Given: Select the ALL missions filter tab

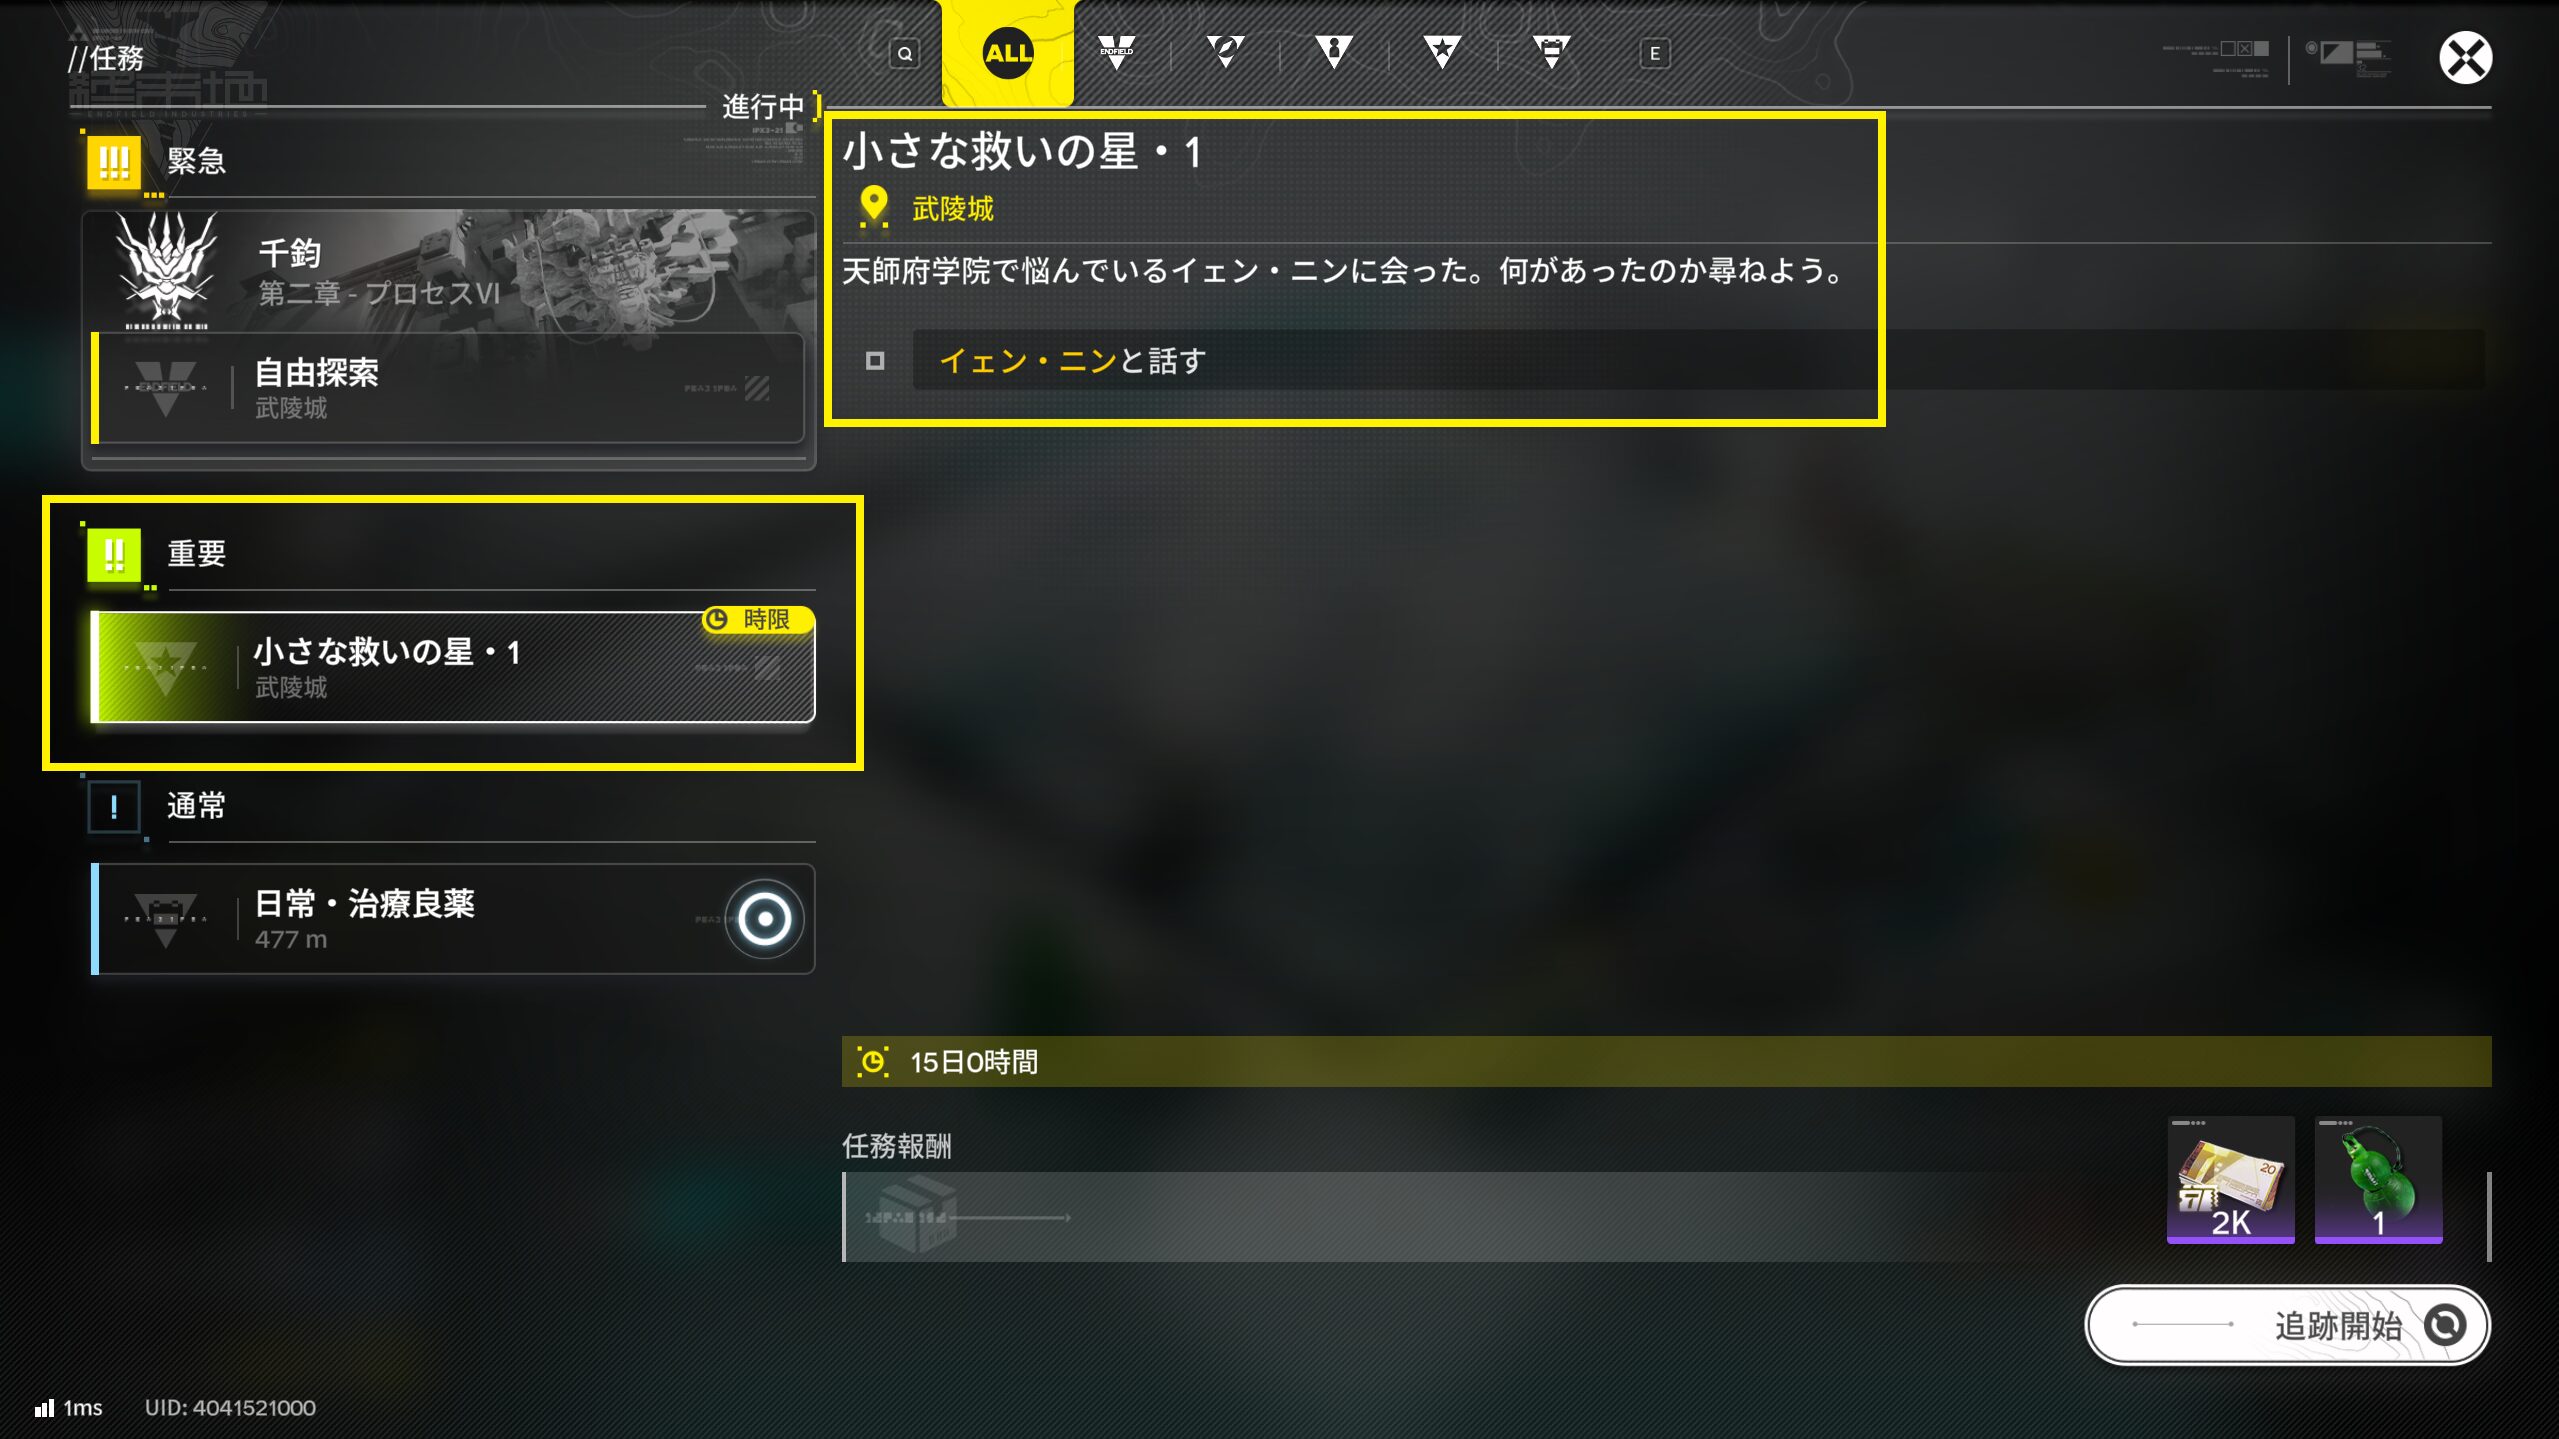Looking at the screenshot, I should coord(1007,53).
